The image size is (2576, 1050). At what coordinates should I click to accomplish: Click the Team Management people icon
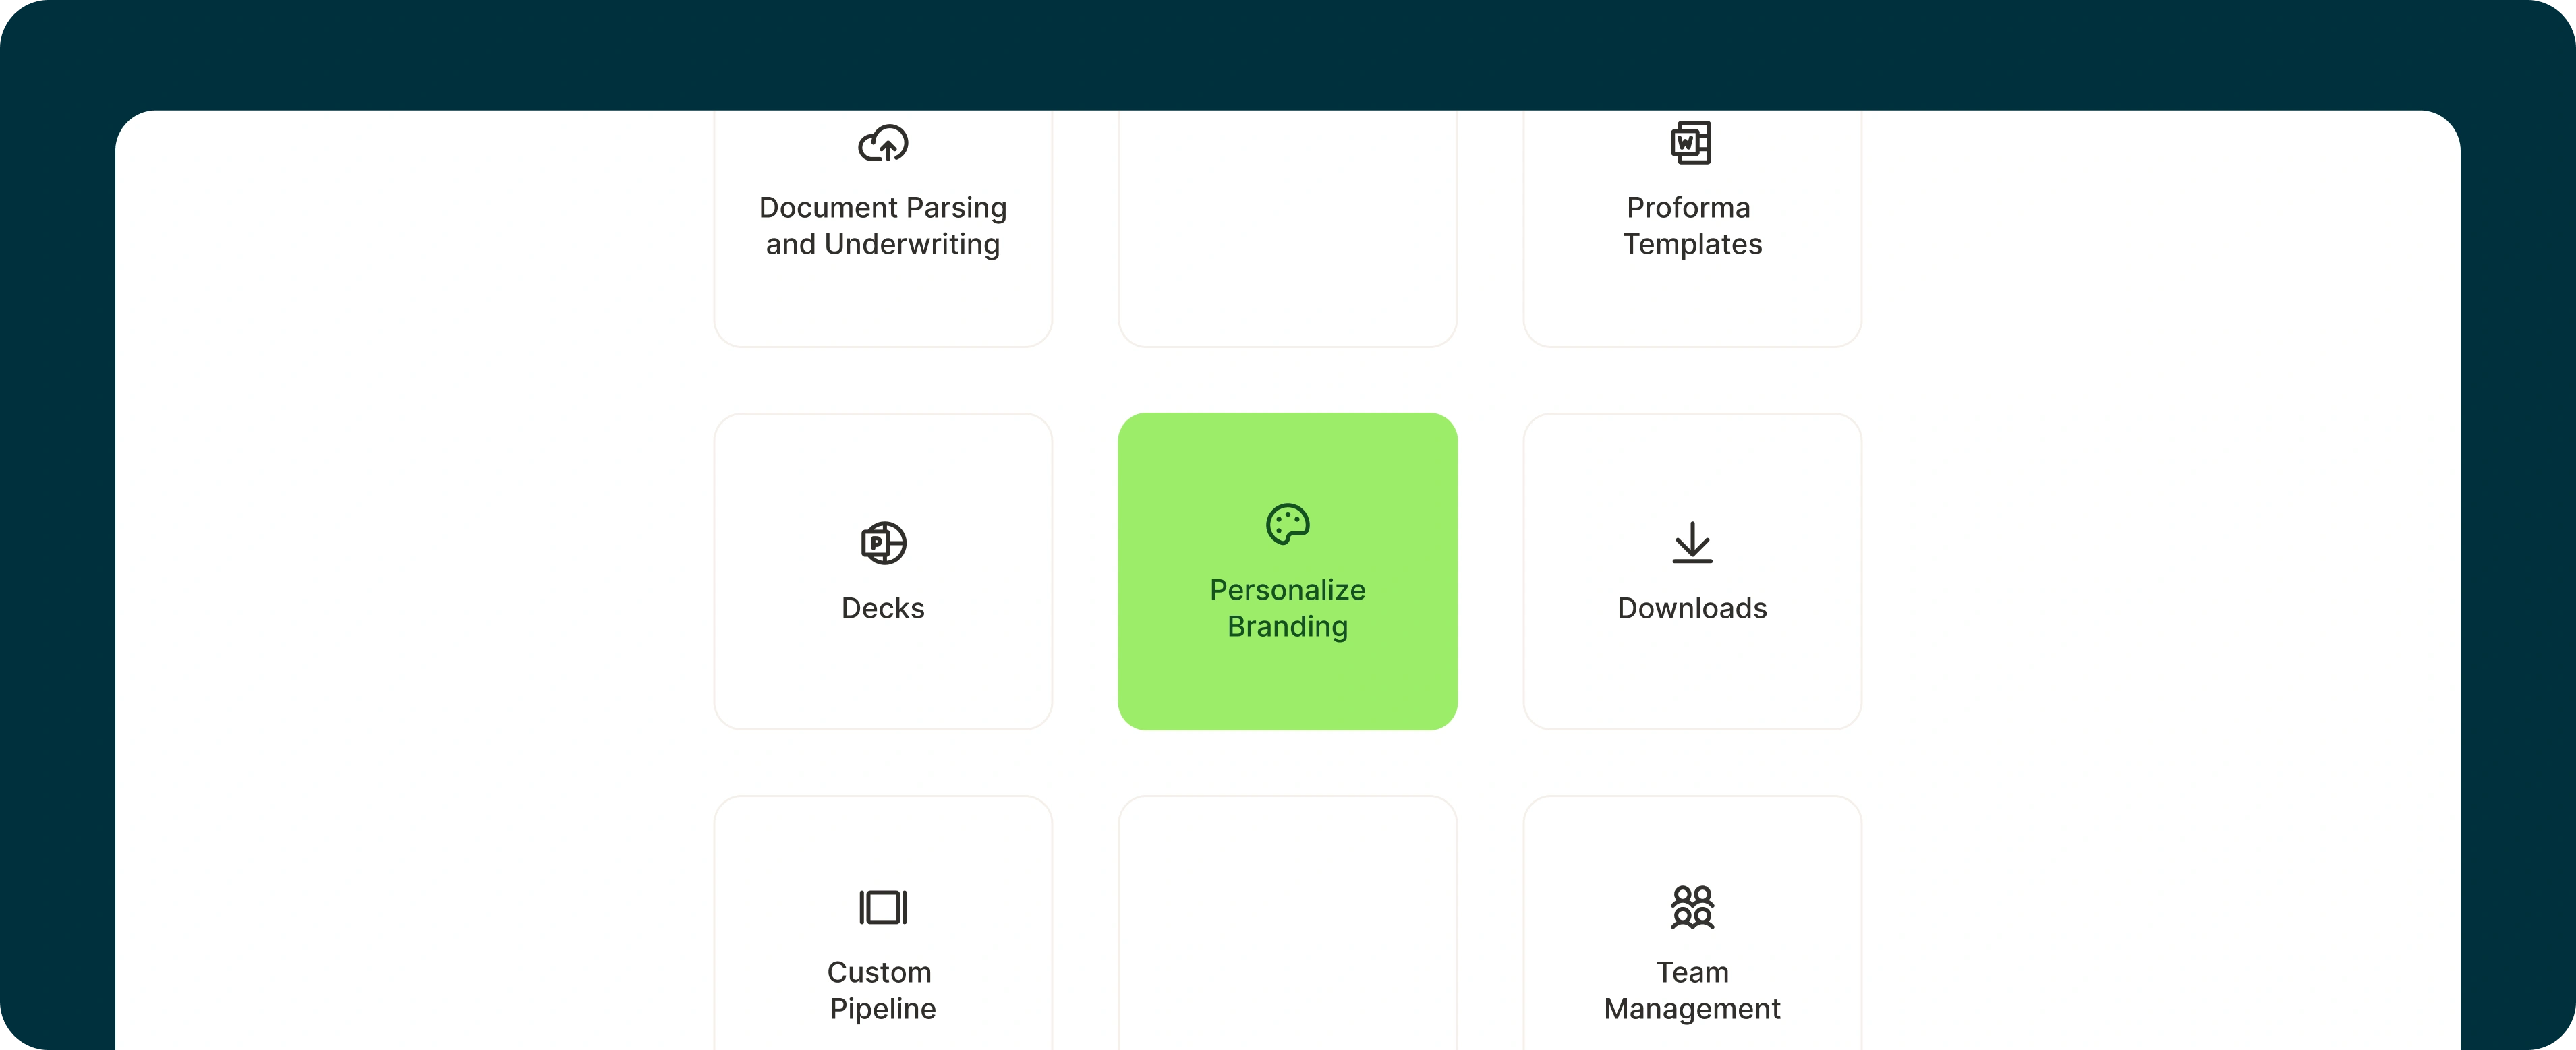(x=1692, y=907)
